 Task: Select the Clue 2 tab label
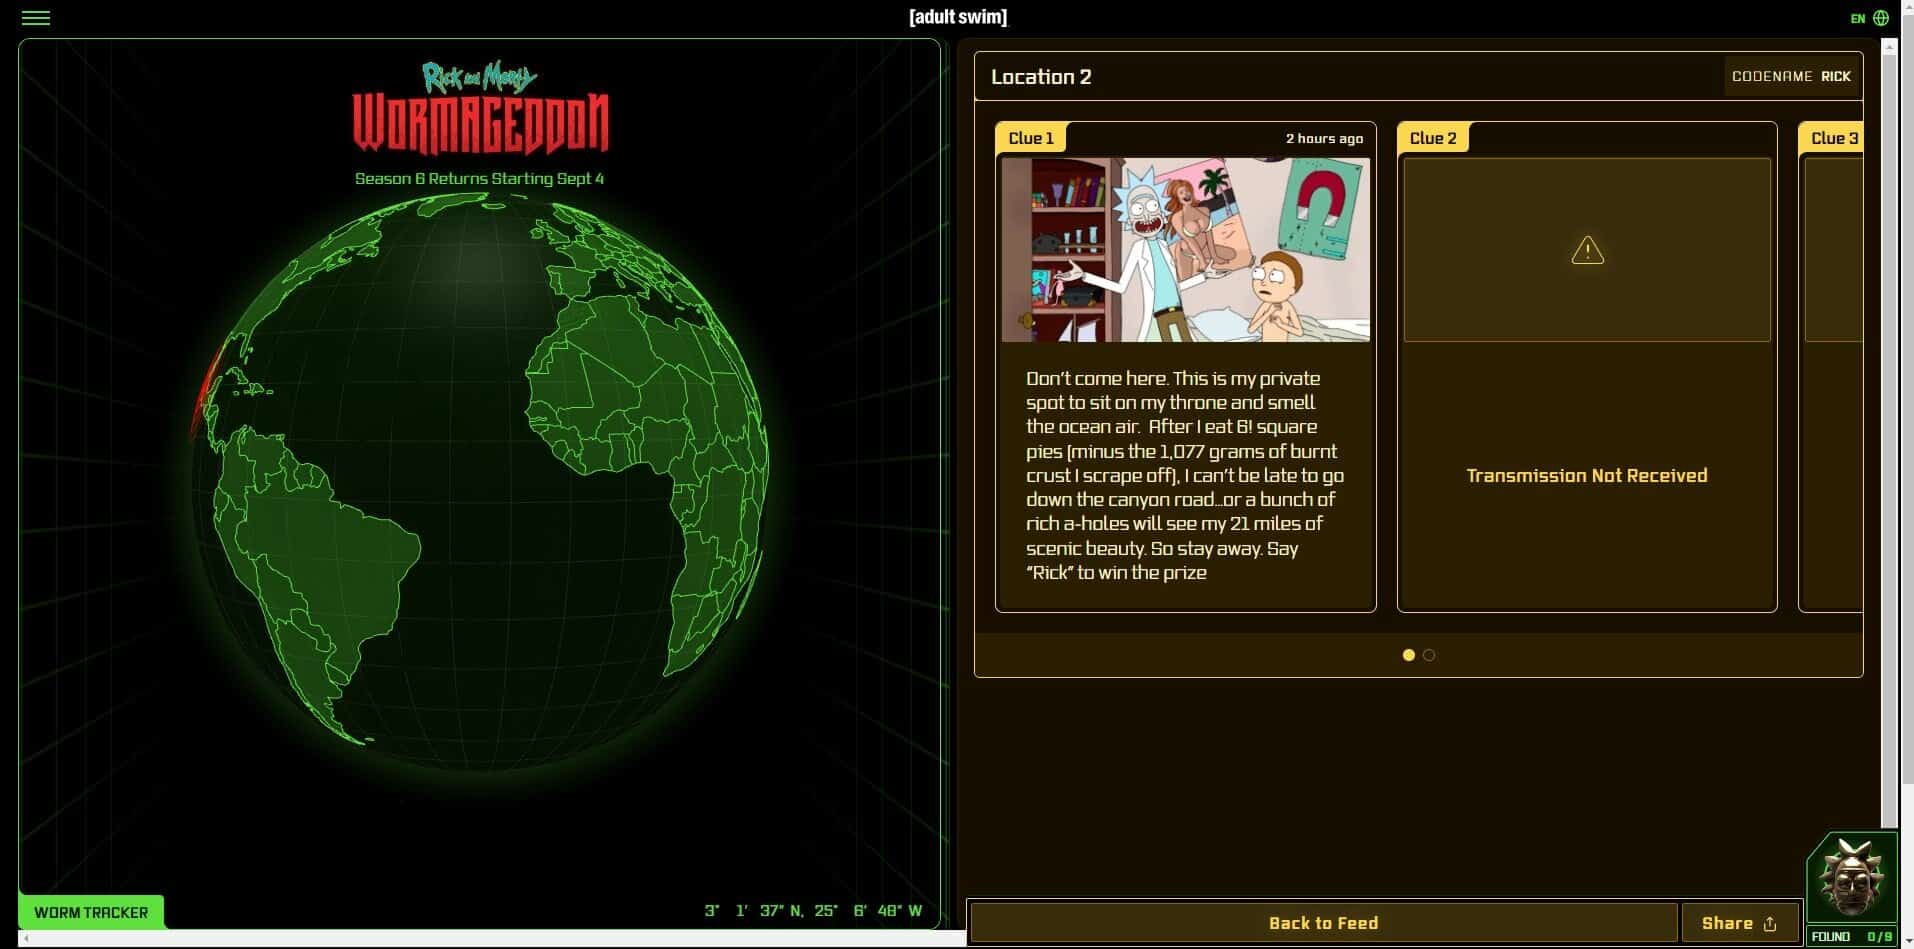click(1433, 138)
